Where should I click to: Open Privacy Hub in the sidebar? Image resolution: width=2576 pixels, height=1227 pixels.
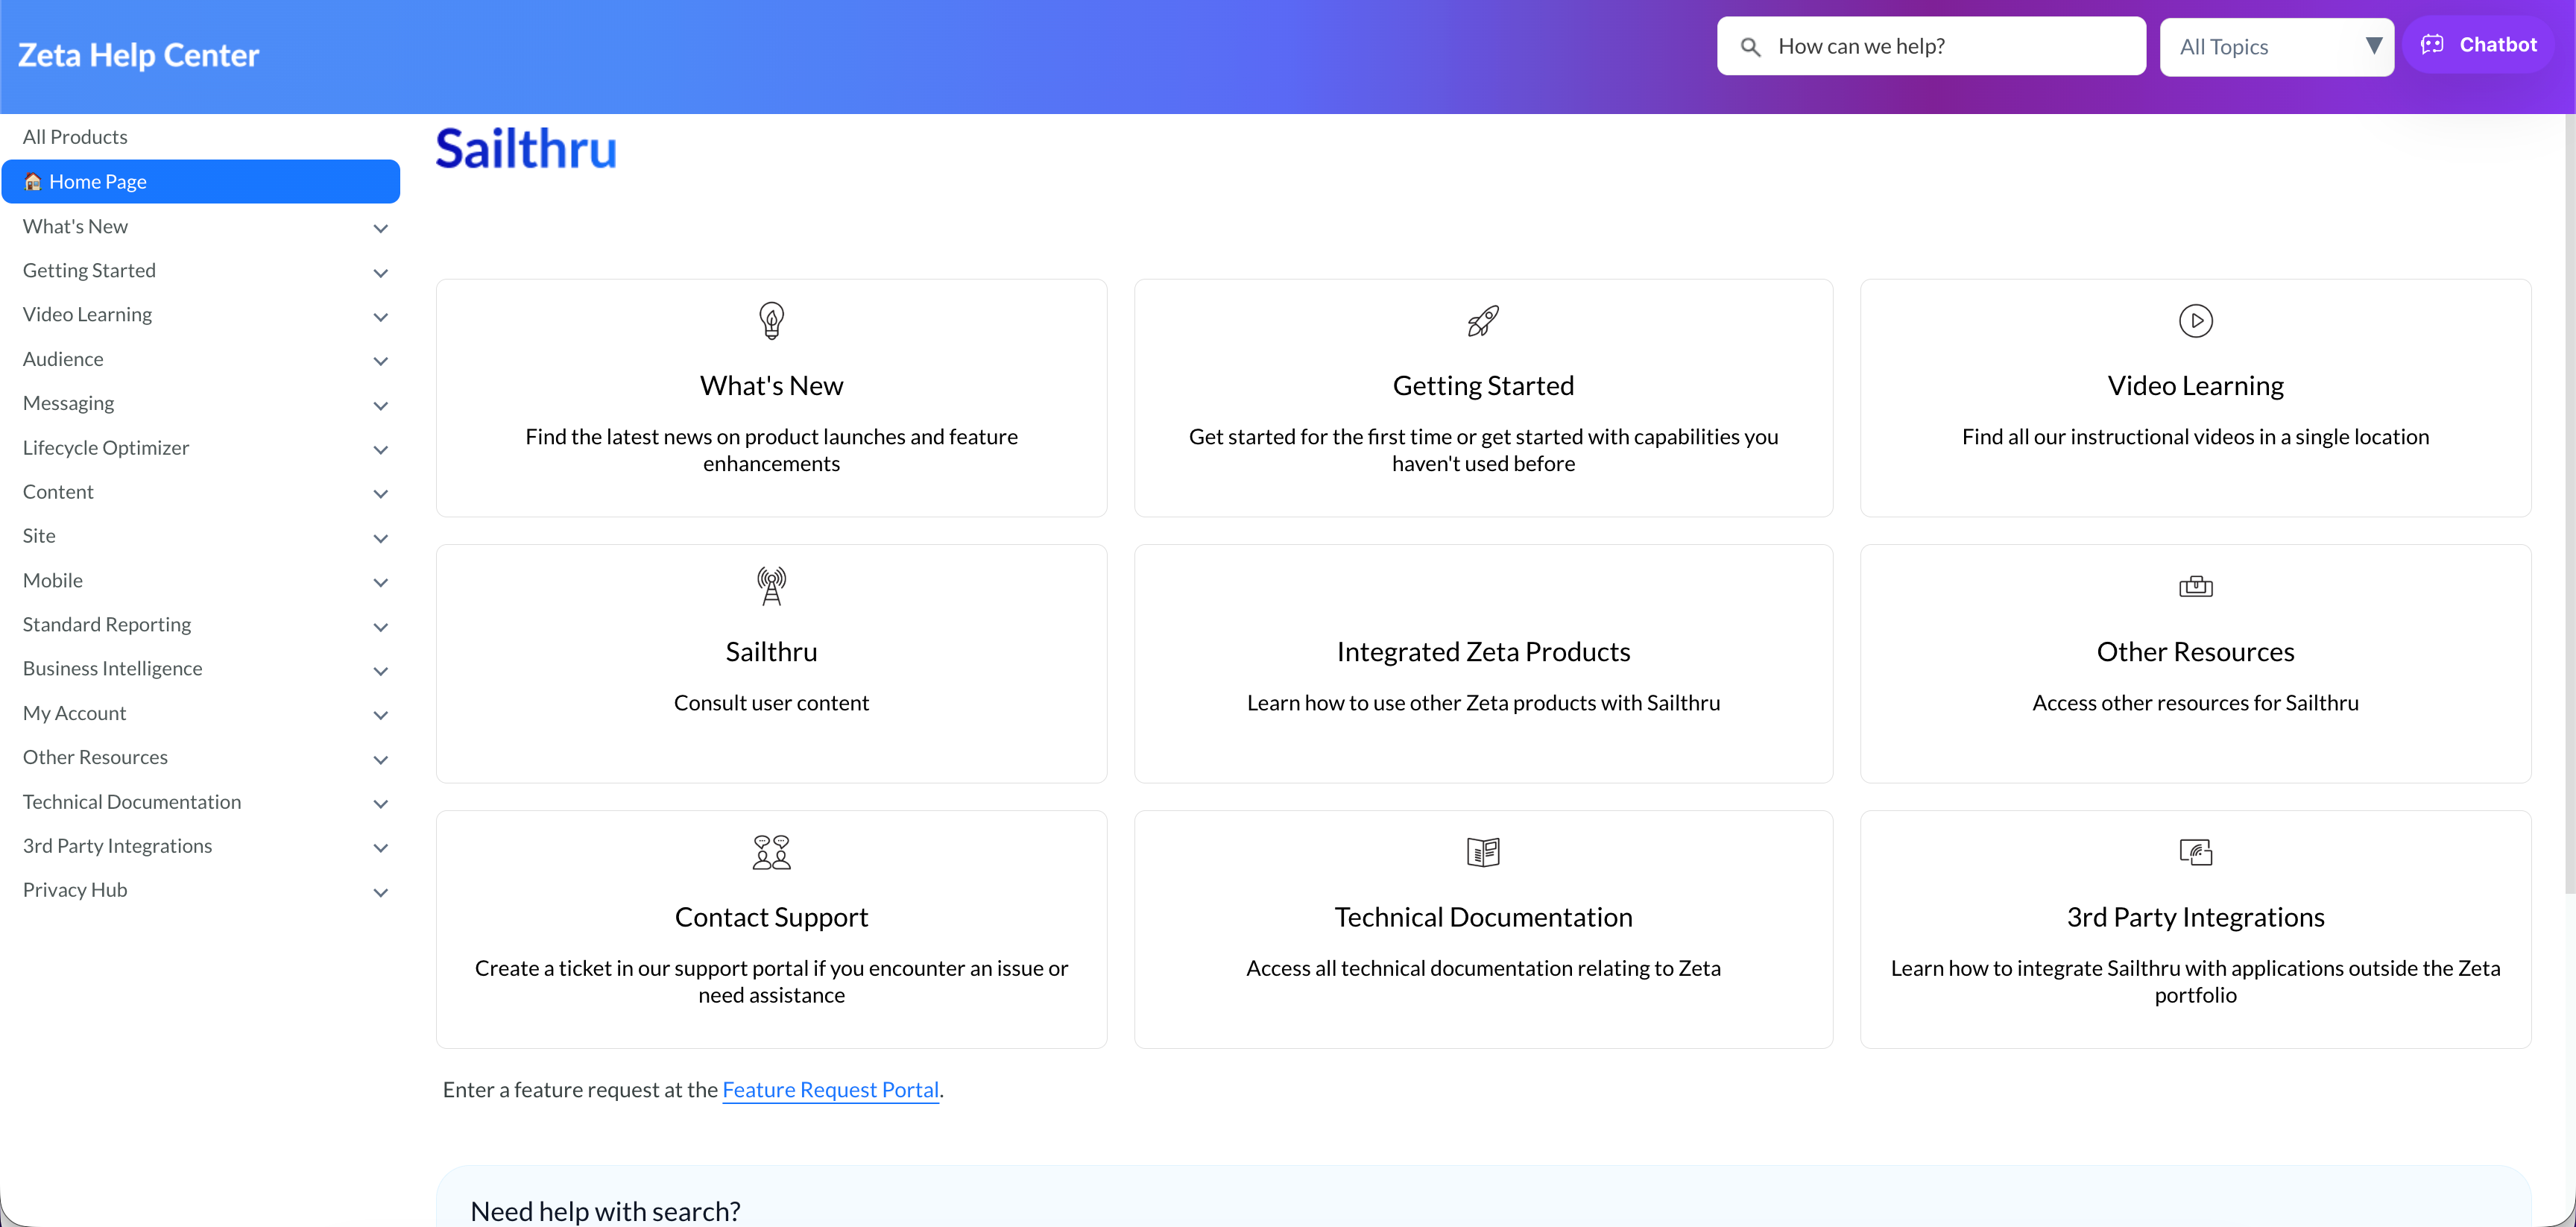point(75,890)
